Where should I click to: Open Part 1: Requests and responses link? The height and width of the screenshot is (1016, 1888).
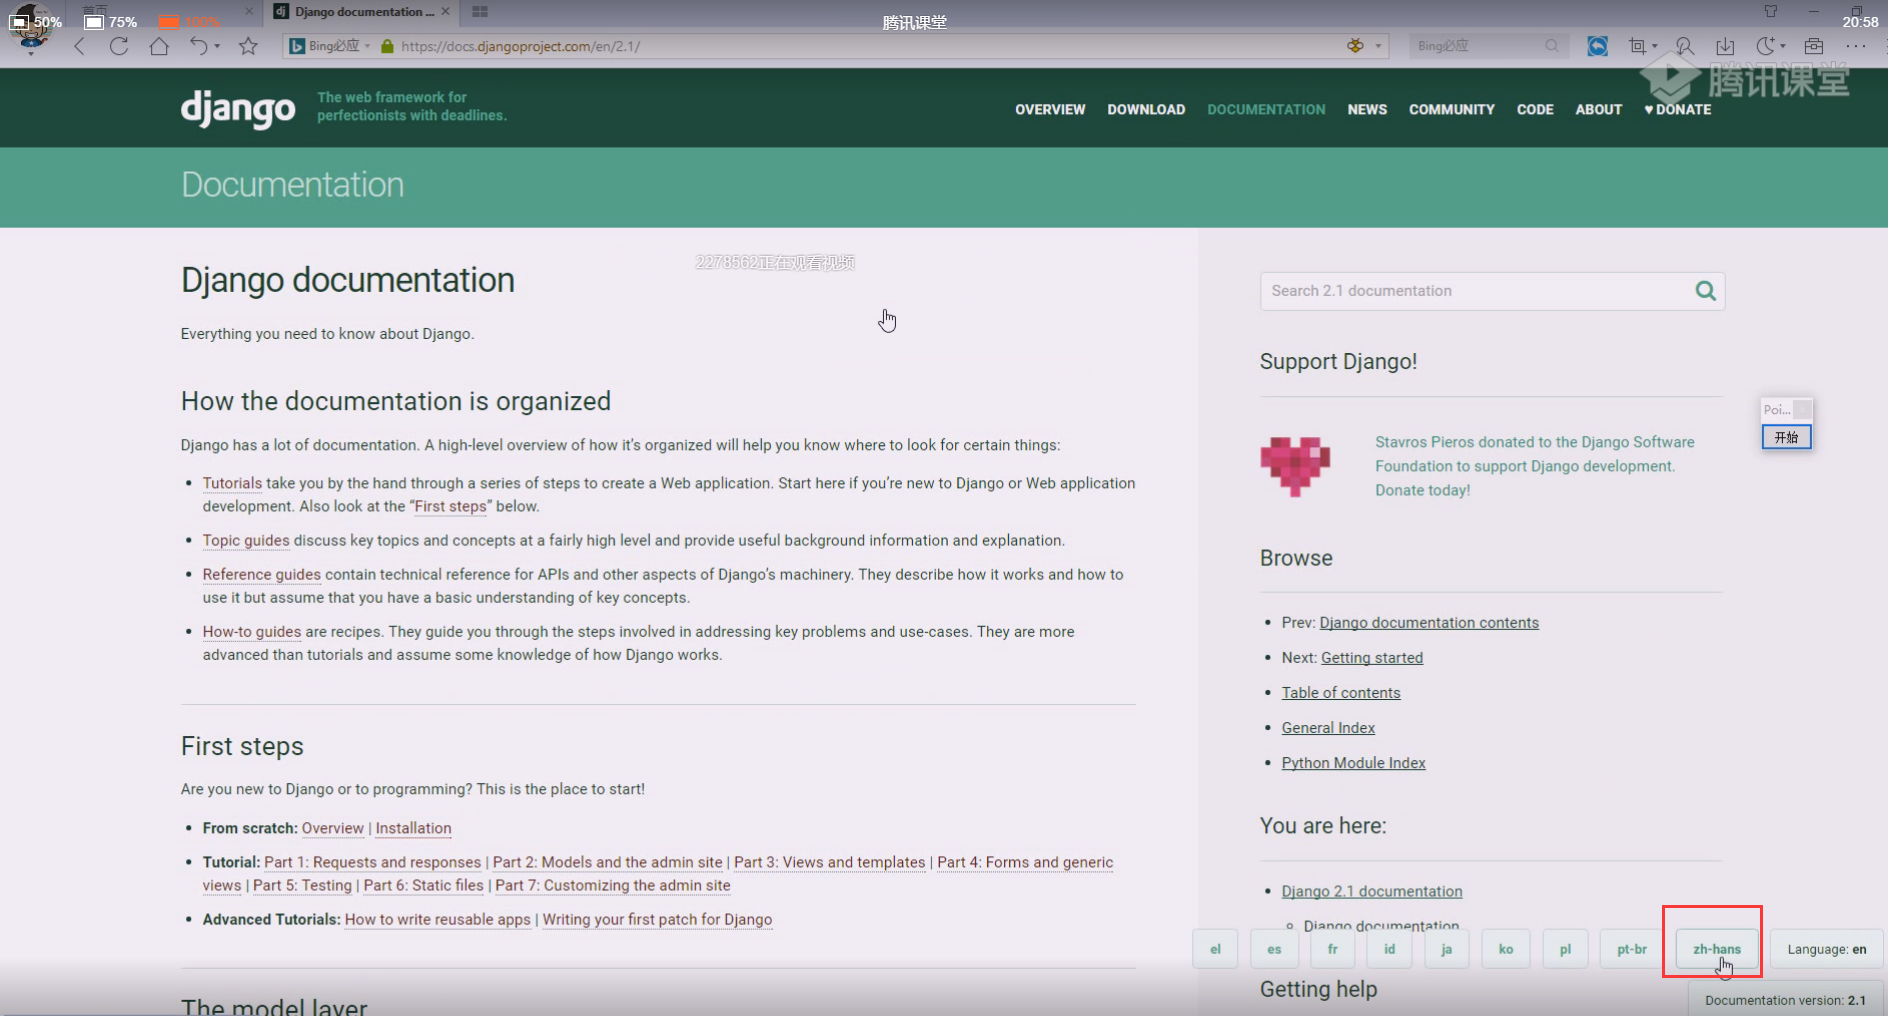372,862
